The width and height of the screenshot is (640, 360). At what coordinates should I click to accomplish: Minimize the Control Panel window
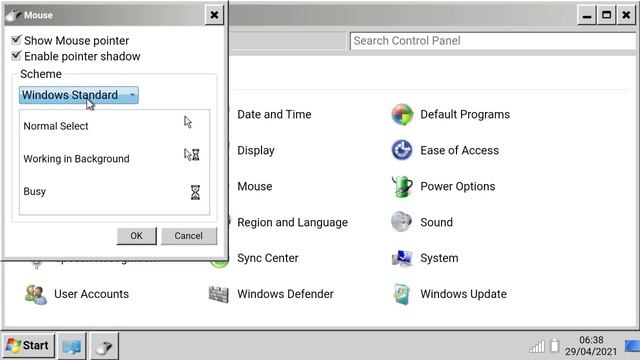click(x=587, y=16)
